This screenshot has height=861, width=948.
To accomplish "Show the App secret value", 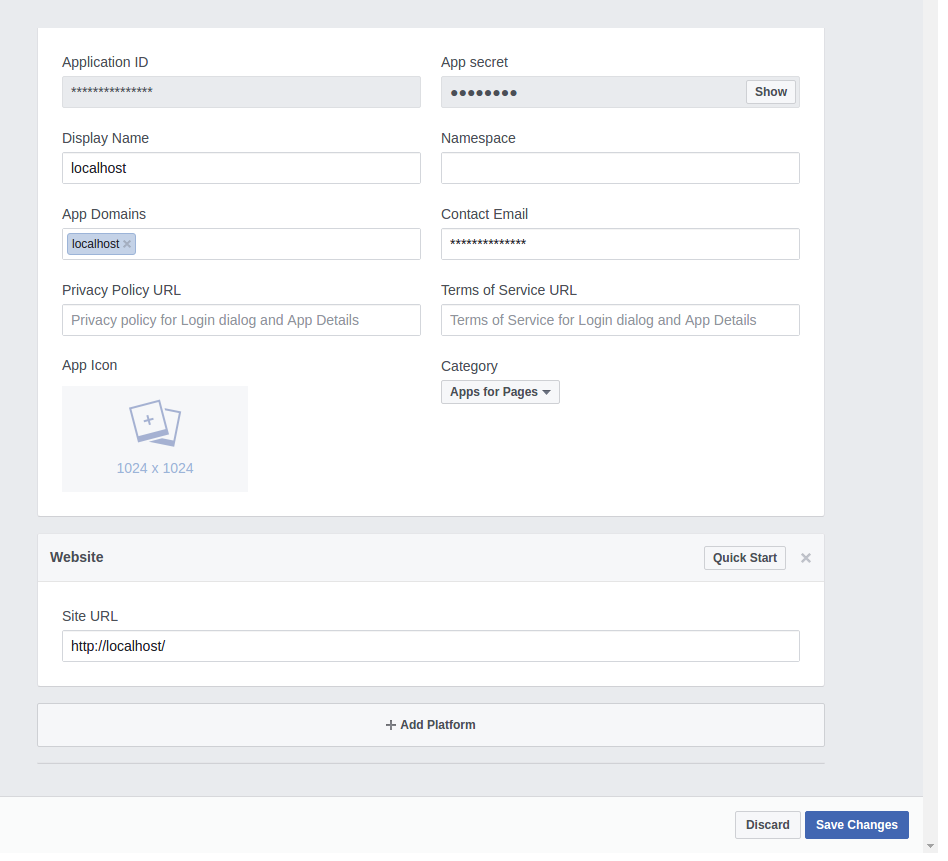I will click(770, 92).
